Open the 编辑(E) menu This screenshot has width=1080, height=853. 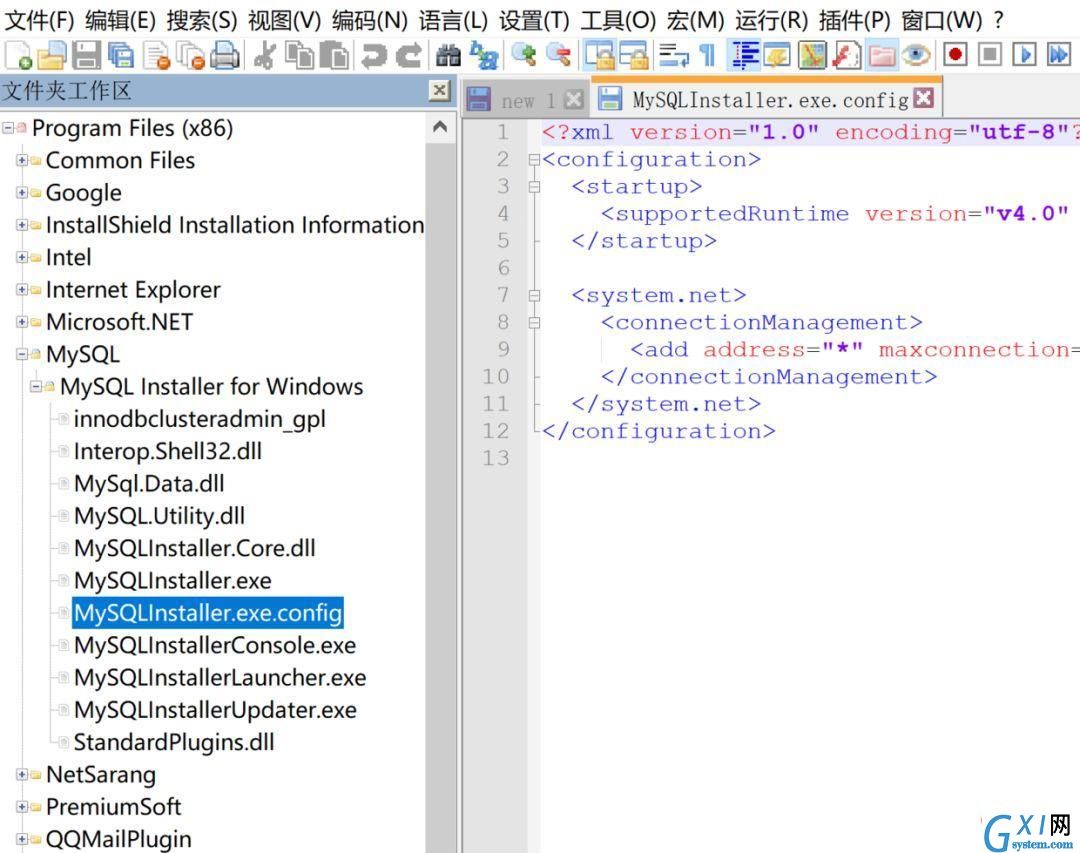point(121,21)
